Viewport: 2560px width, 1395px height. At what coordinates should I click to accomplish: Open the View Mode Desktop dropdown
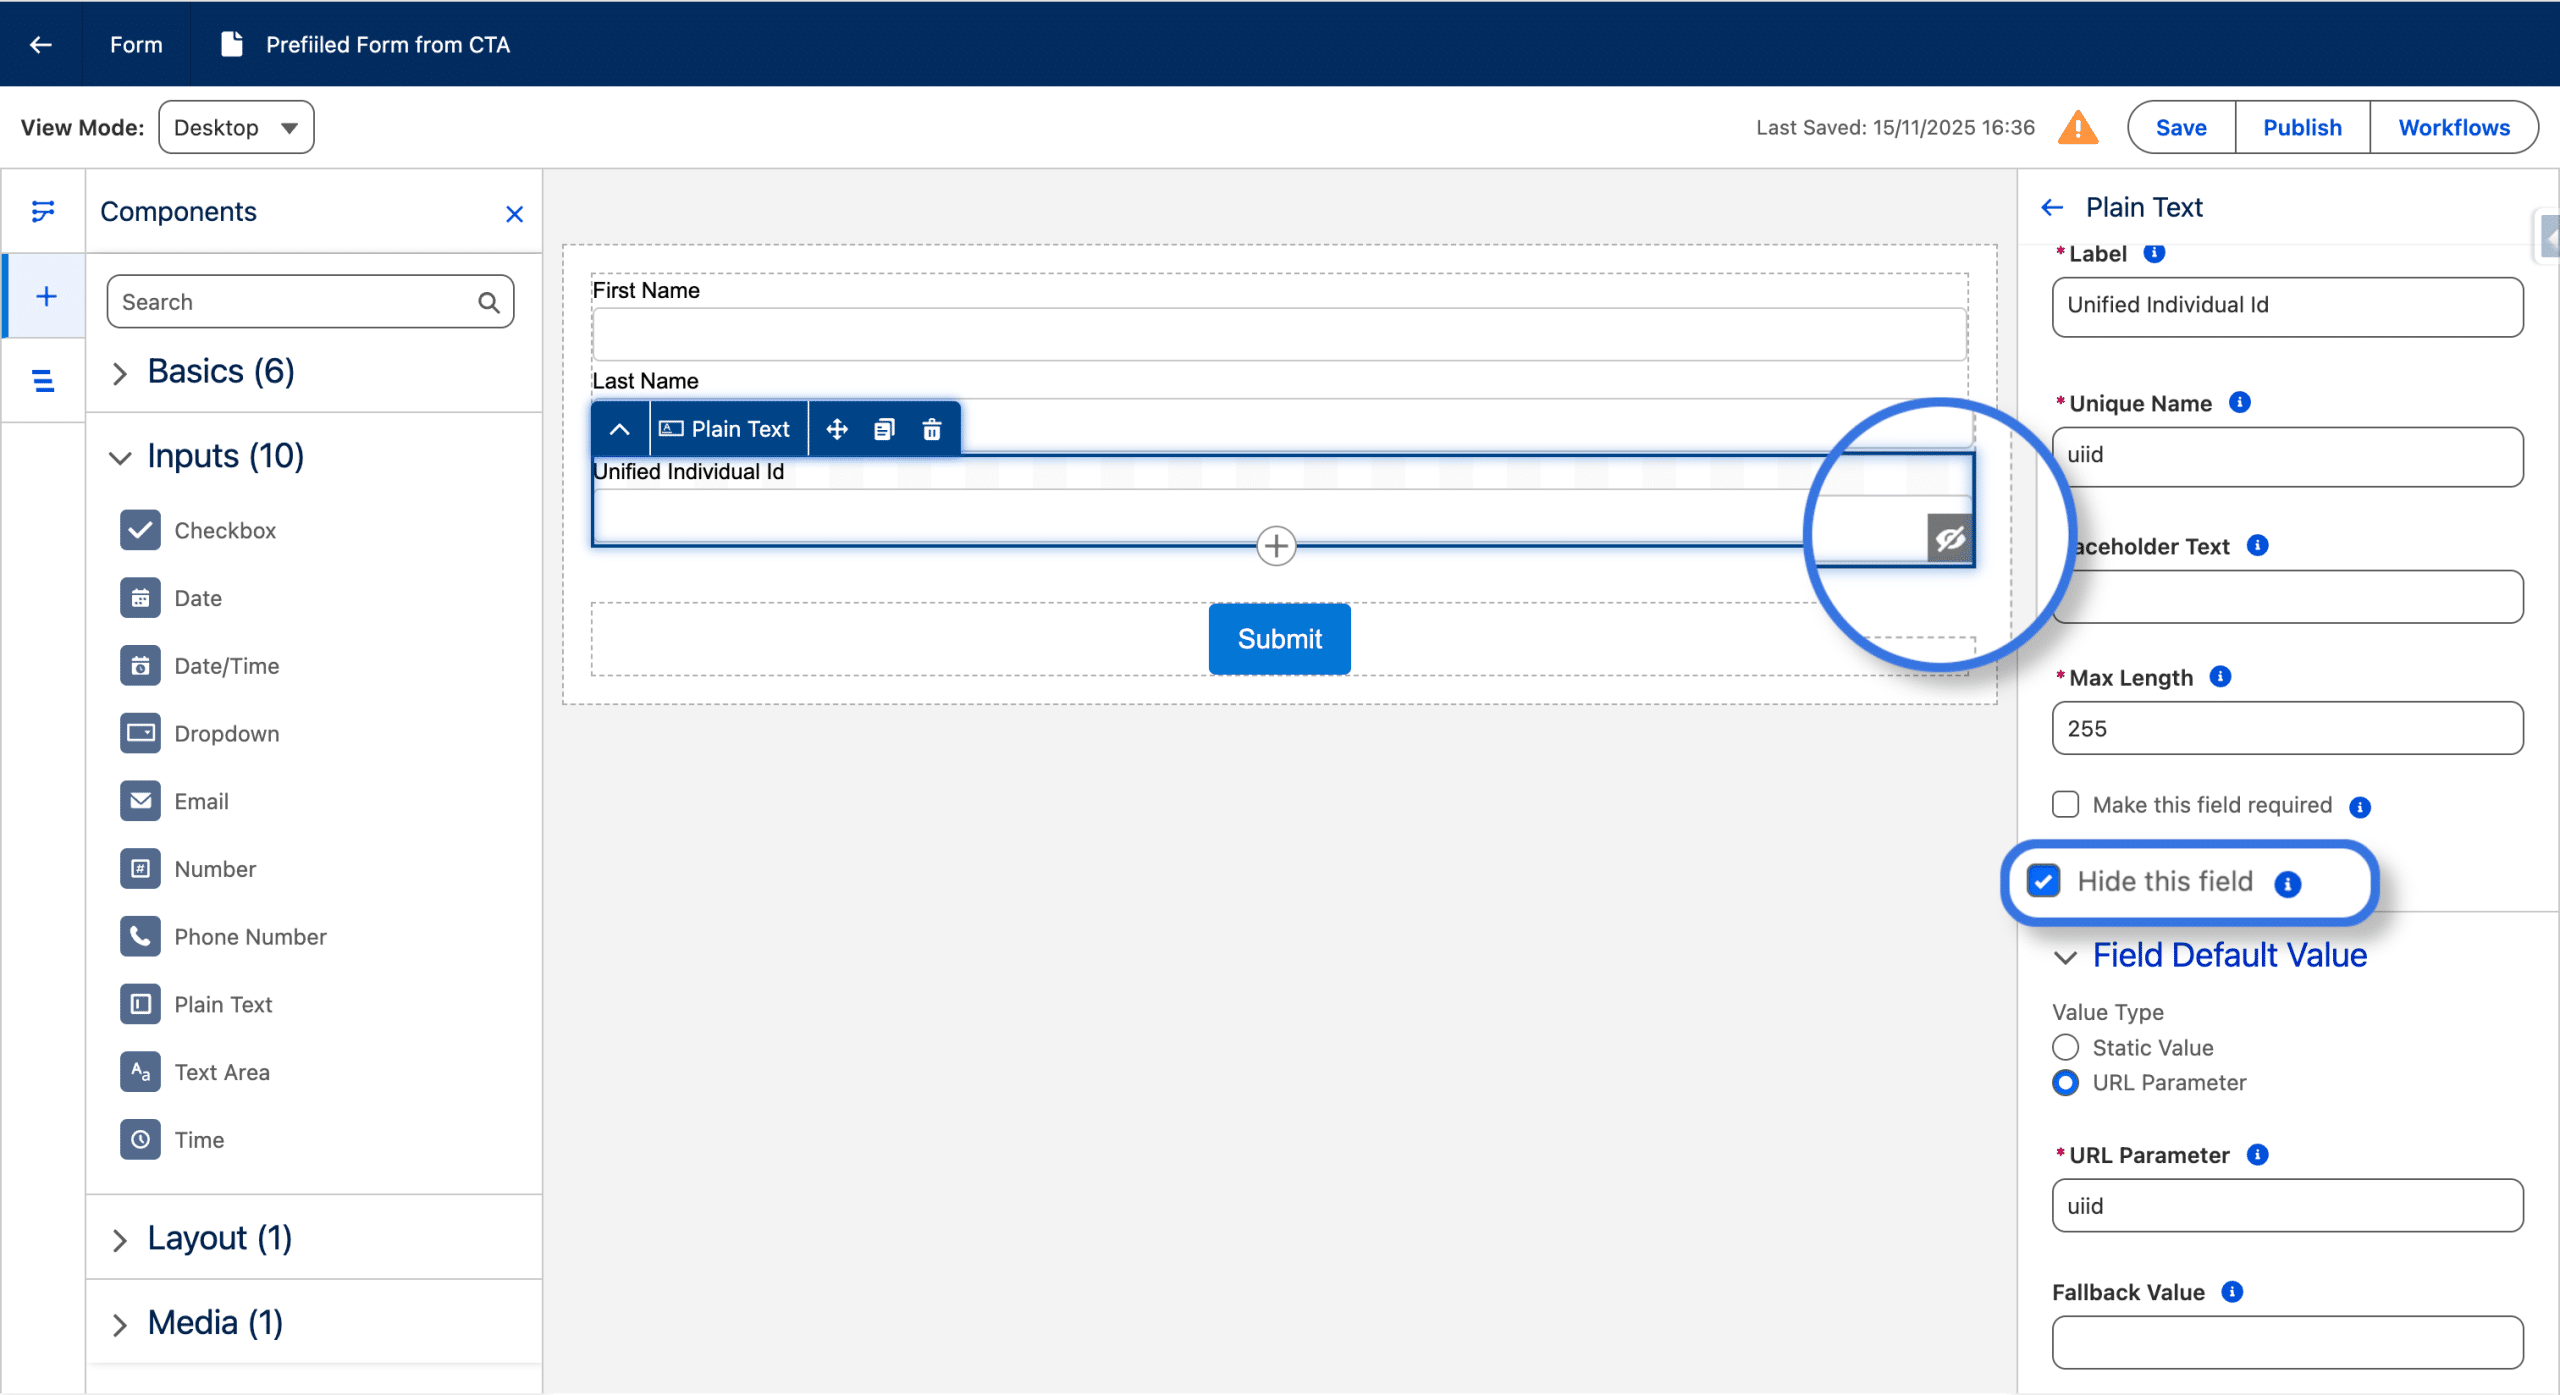coord(236,127)
